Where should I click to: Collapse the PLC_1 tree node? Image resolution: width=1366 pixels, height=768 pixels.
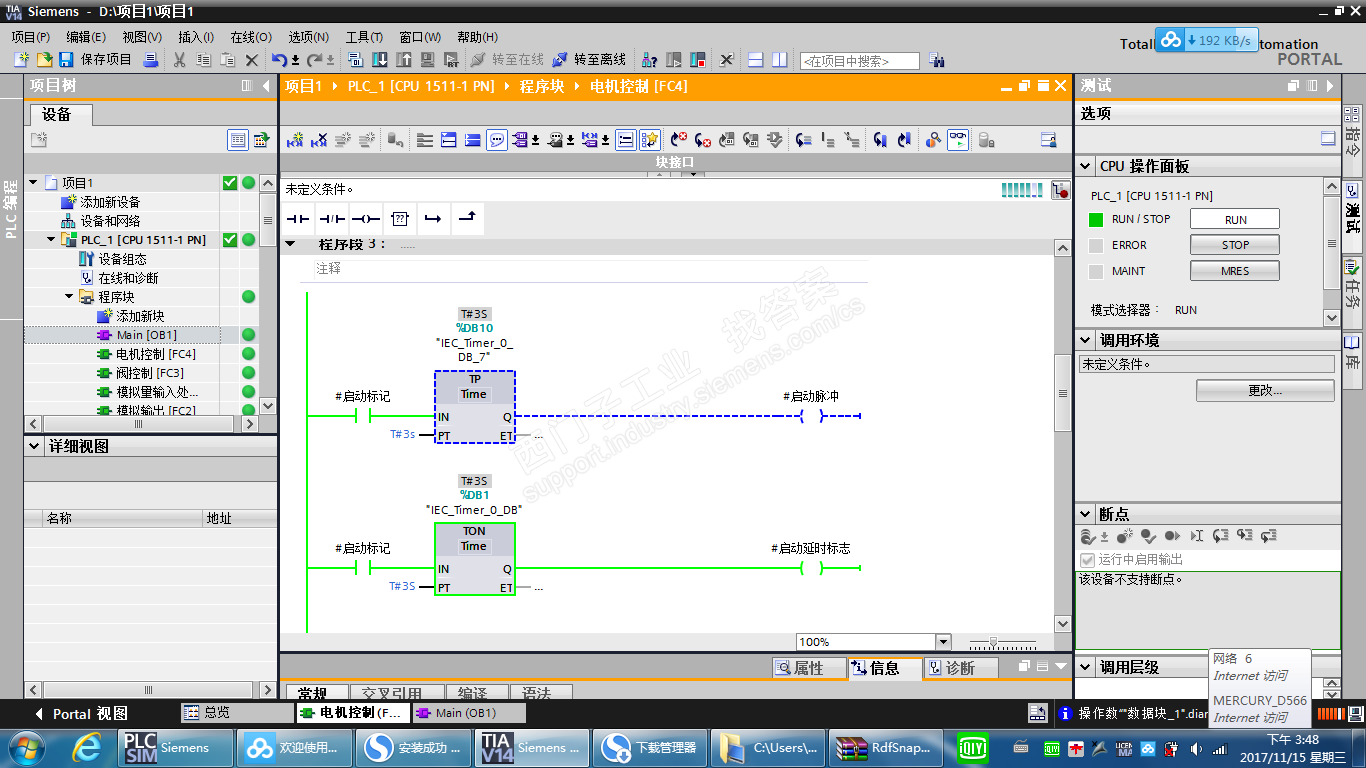coord(51,240)
